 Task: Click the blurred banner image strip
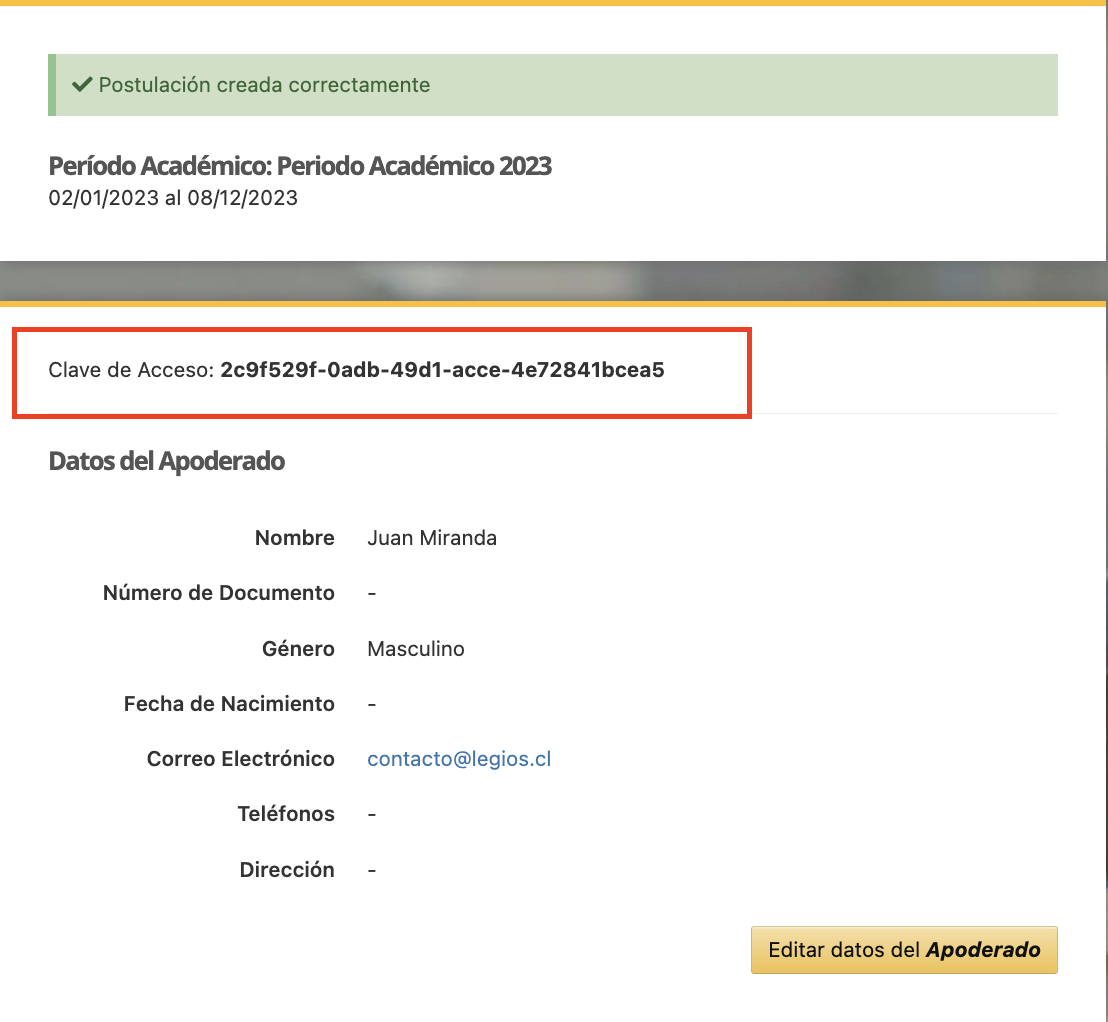coord(554,281)
